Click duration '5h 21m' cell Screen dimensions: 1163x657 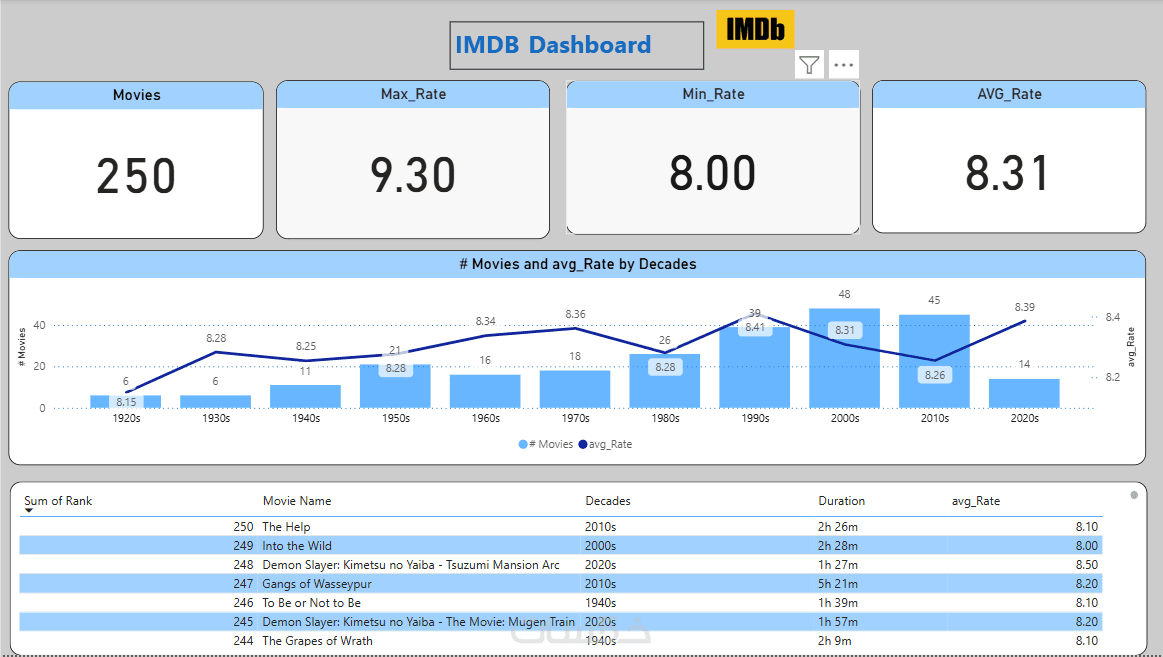coord(837,584)
